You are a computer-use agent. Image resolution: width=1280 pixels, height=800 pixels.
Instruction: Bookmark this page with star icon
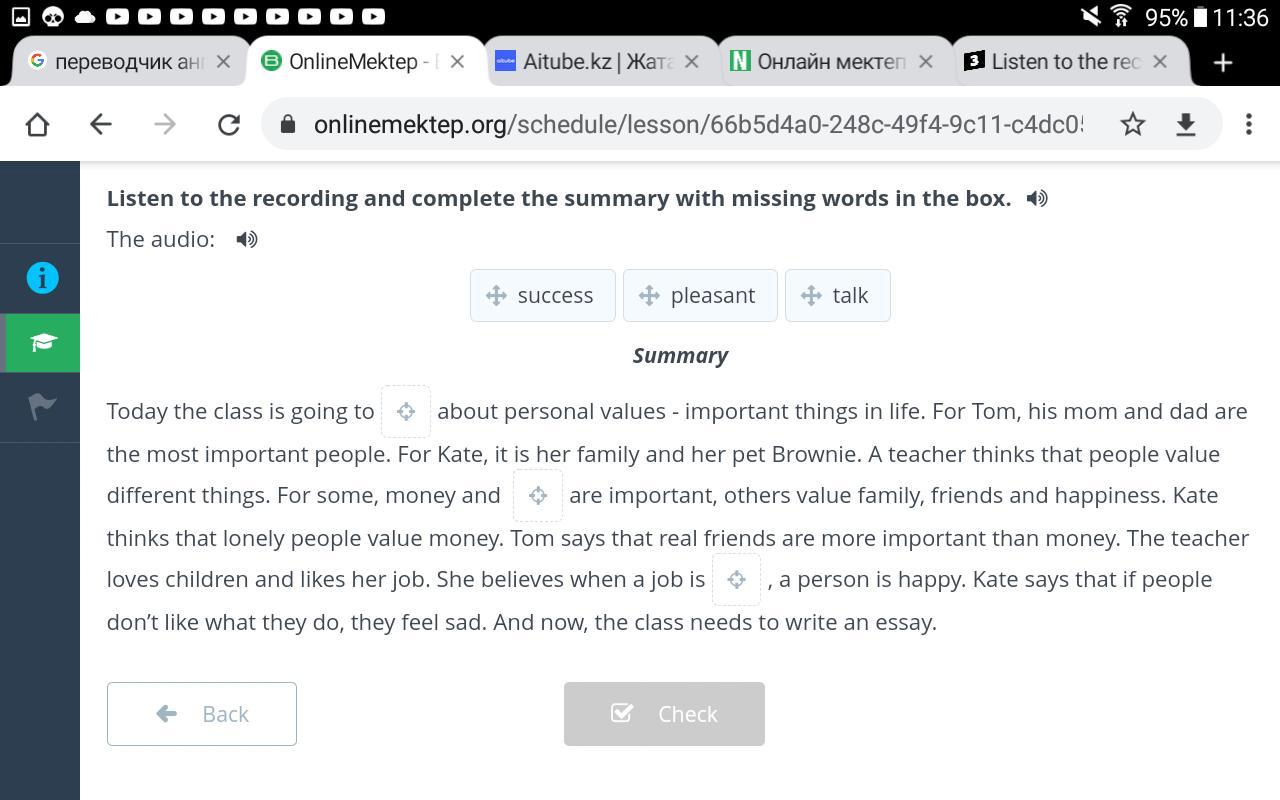pos(1132,124)
